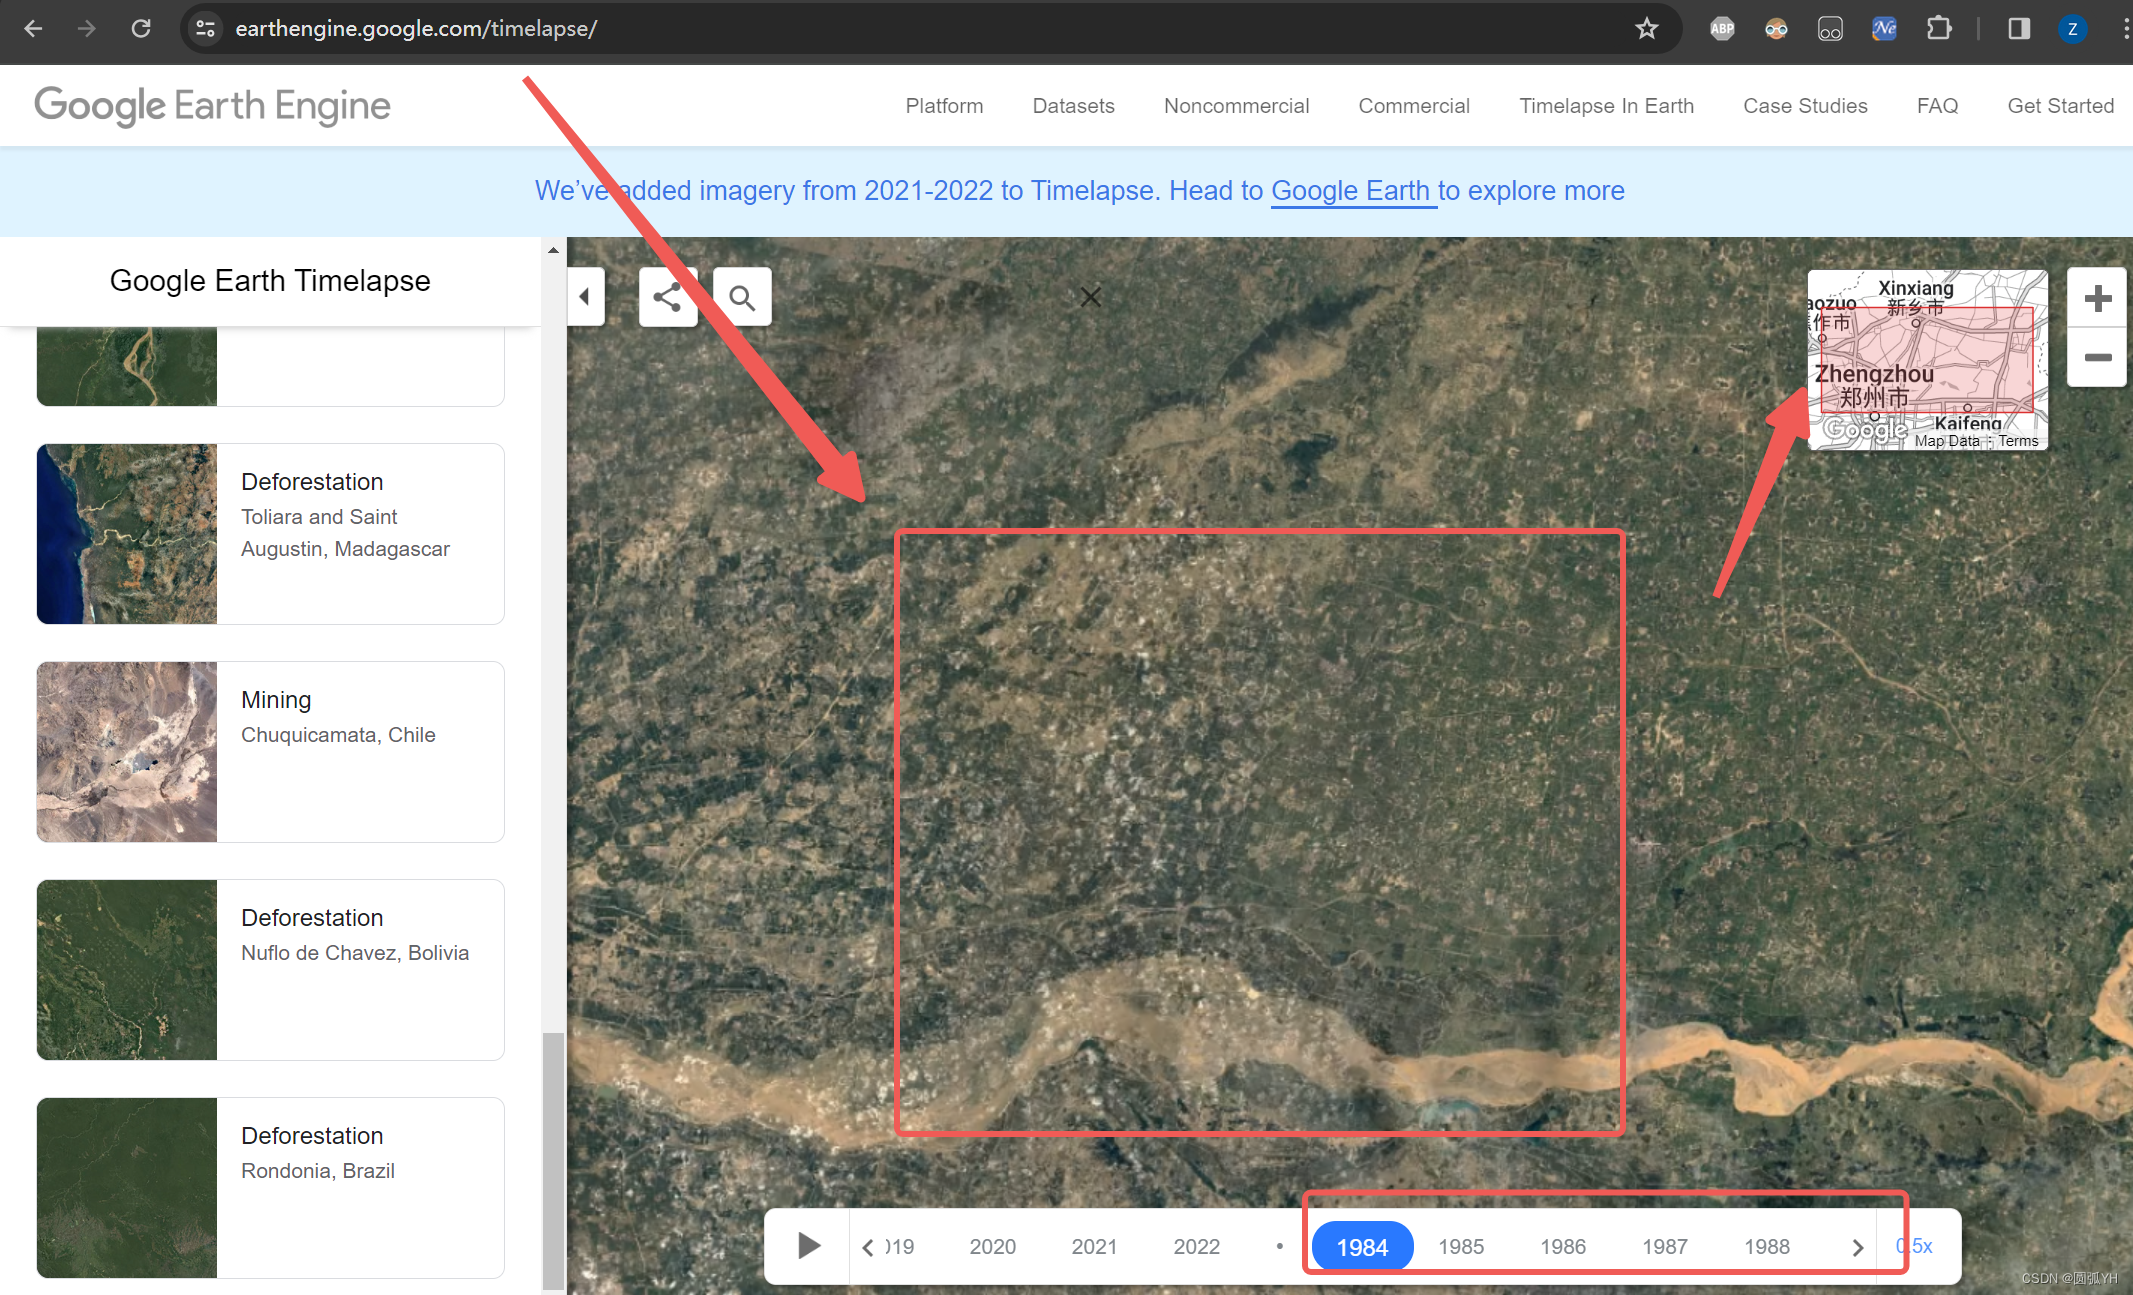
Task: Open the map search magnifier tool
Action: click(741, 297)
